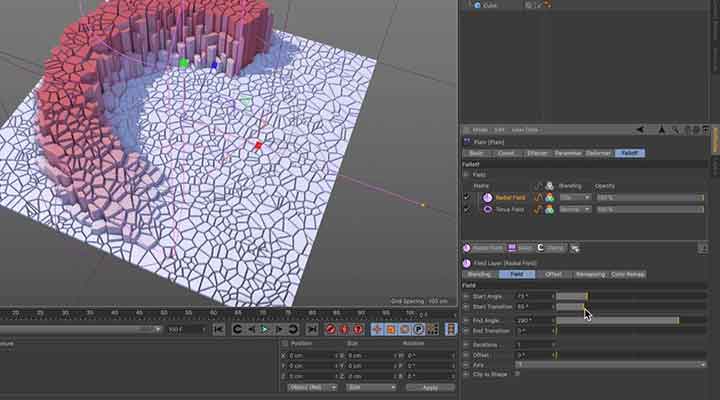This screenshot has height=400, width=720.
Task: Play the animation forwards
Action: 264,329
